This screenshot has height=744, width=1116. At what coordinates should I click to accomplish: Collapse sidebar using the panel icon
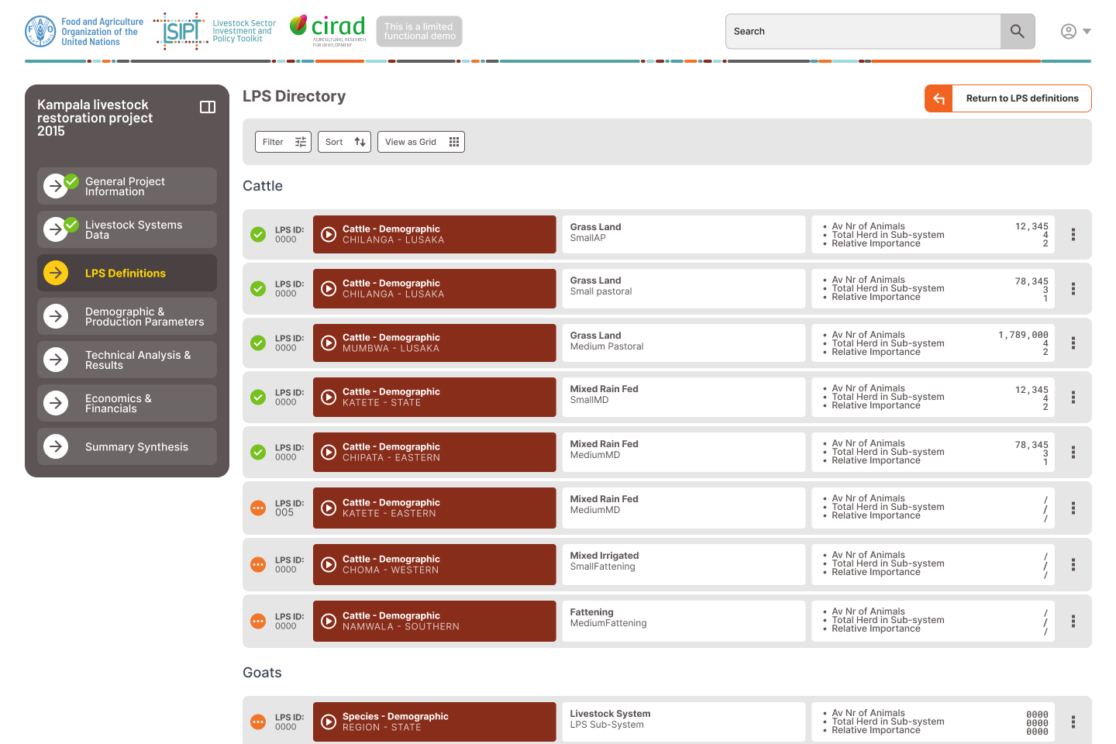pyautogui.click(x=208, y=107)
